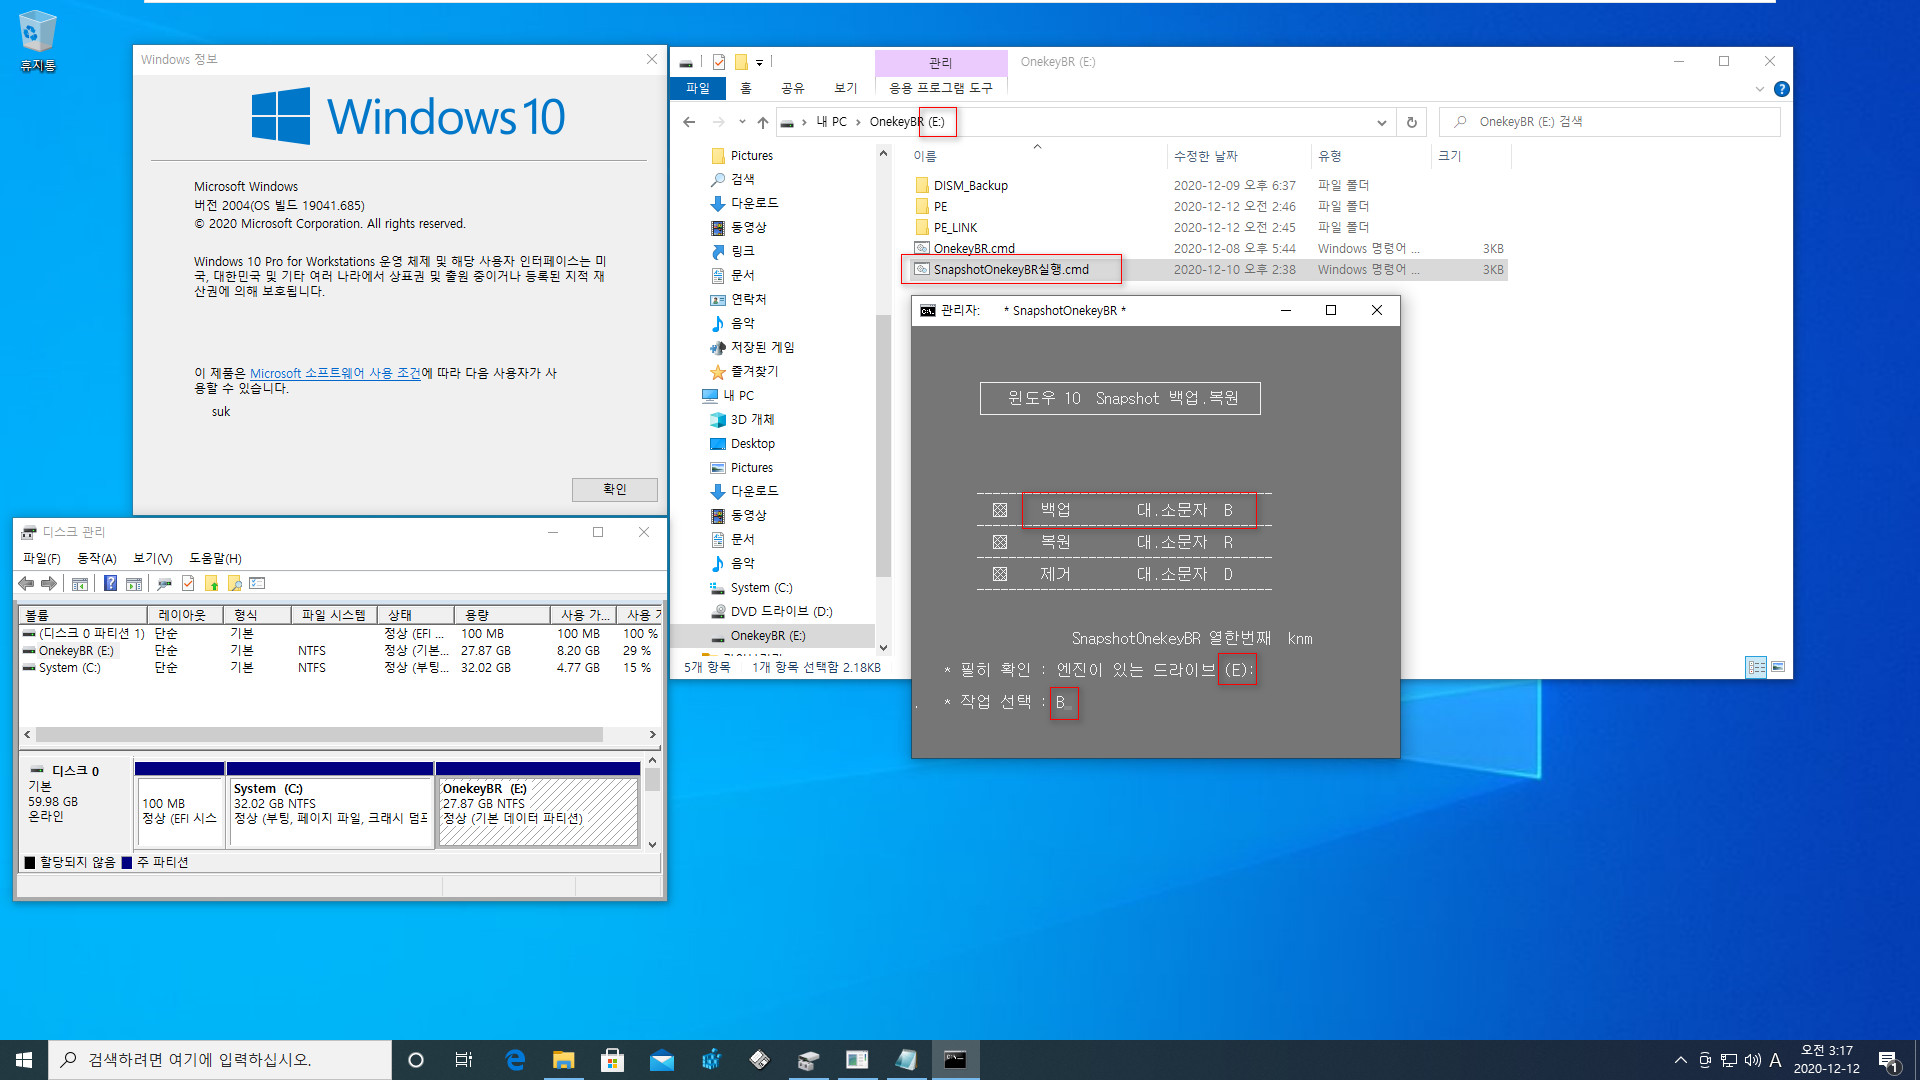Click 내 PC breadcrumb chevron in address bar
The image size is (1920, 1080).
coord(858,122)
